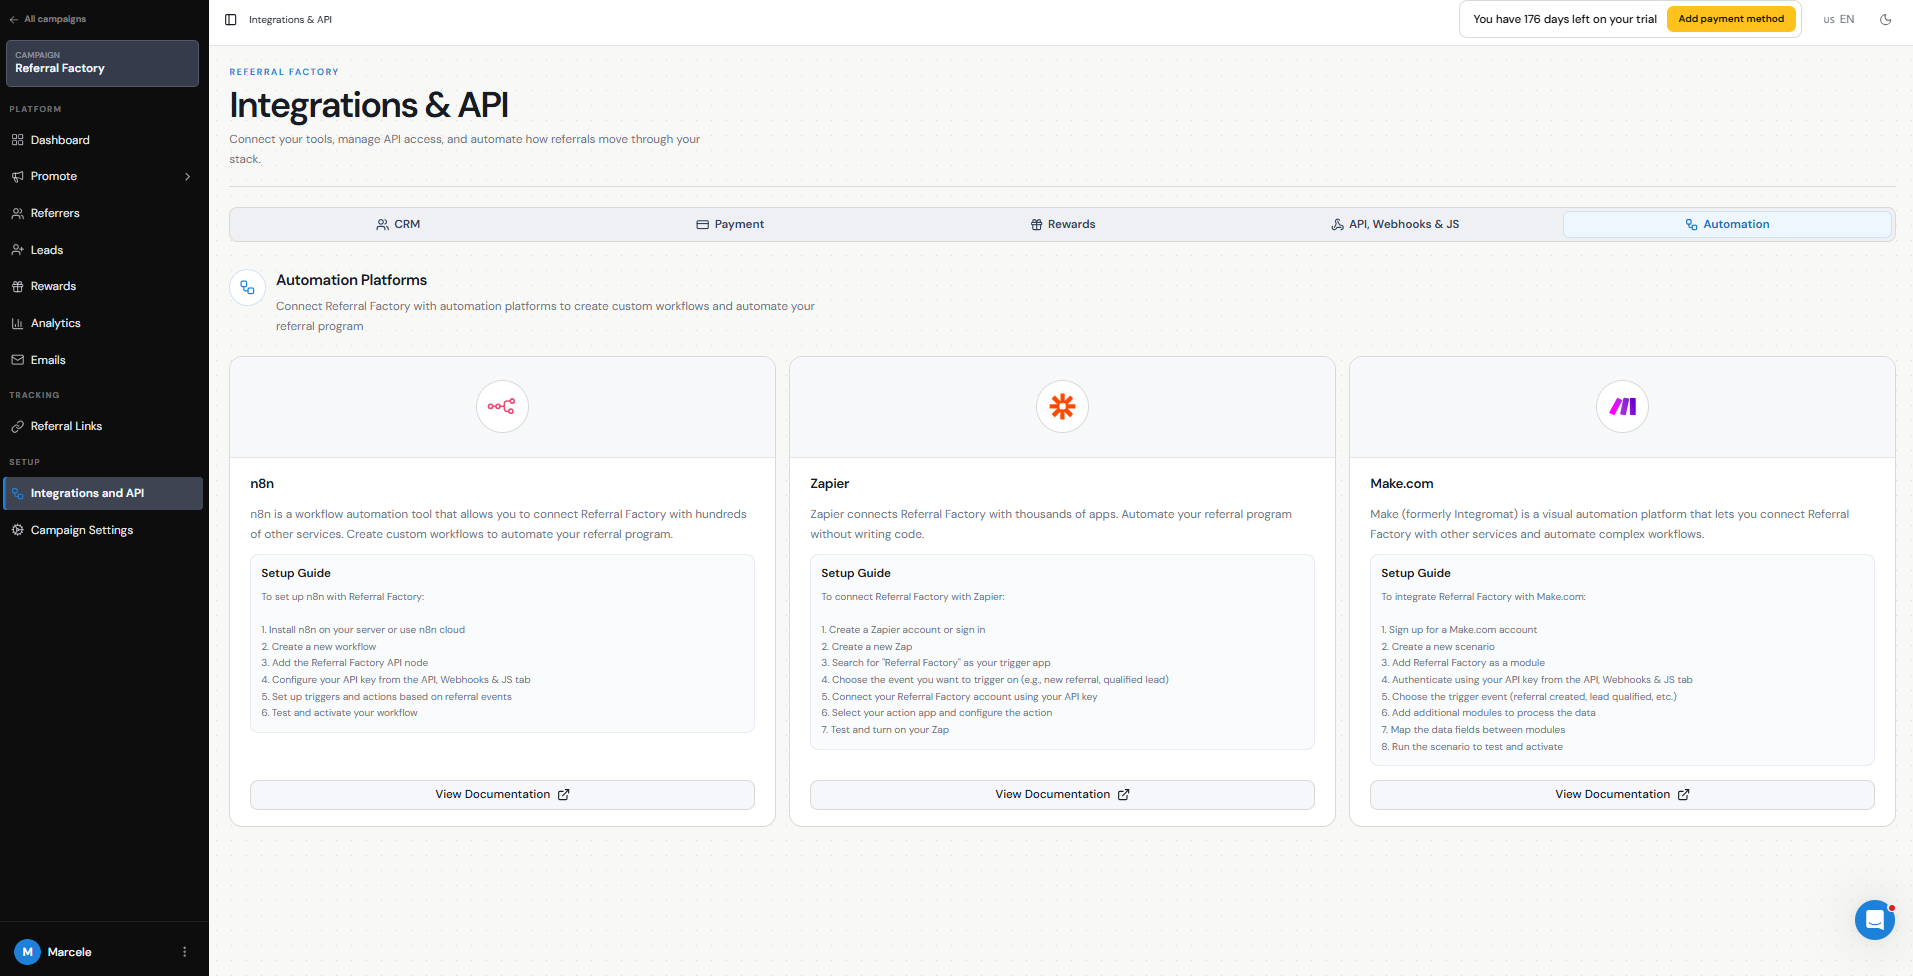Open the Analytics section
1913x976 pixels.
pos(102,323)
